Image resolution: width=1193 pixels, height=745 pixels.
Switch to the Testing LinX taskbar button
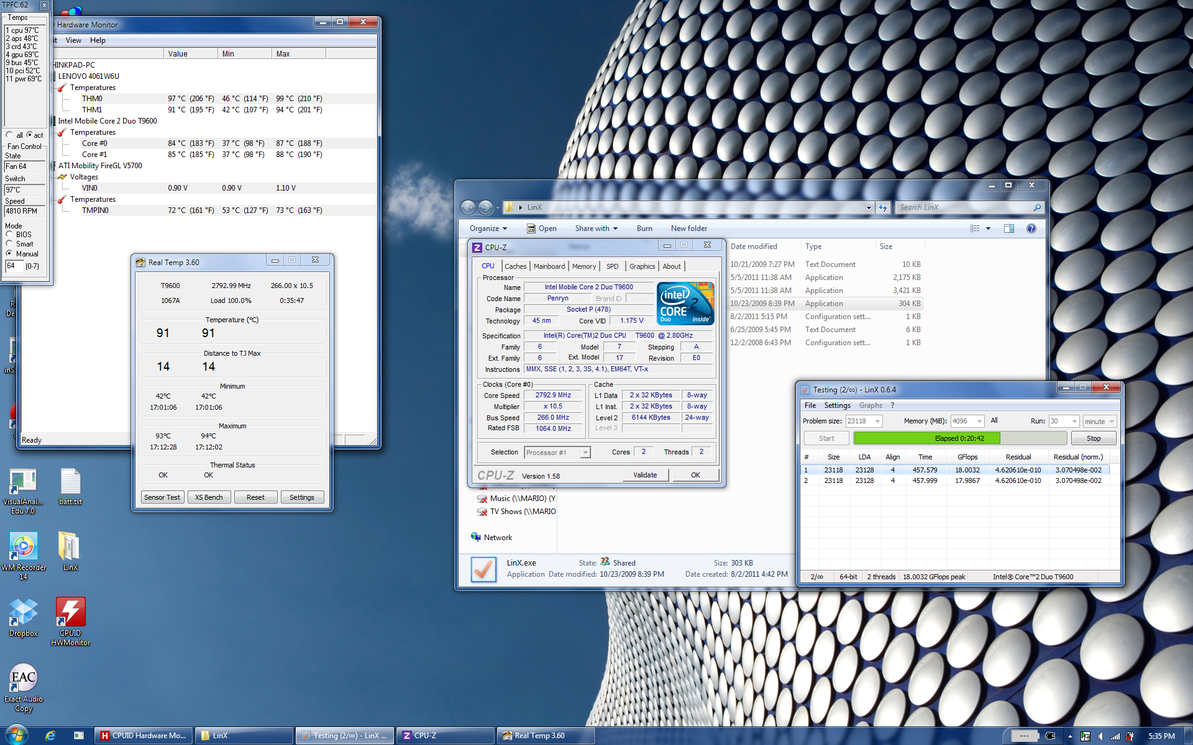345,736
